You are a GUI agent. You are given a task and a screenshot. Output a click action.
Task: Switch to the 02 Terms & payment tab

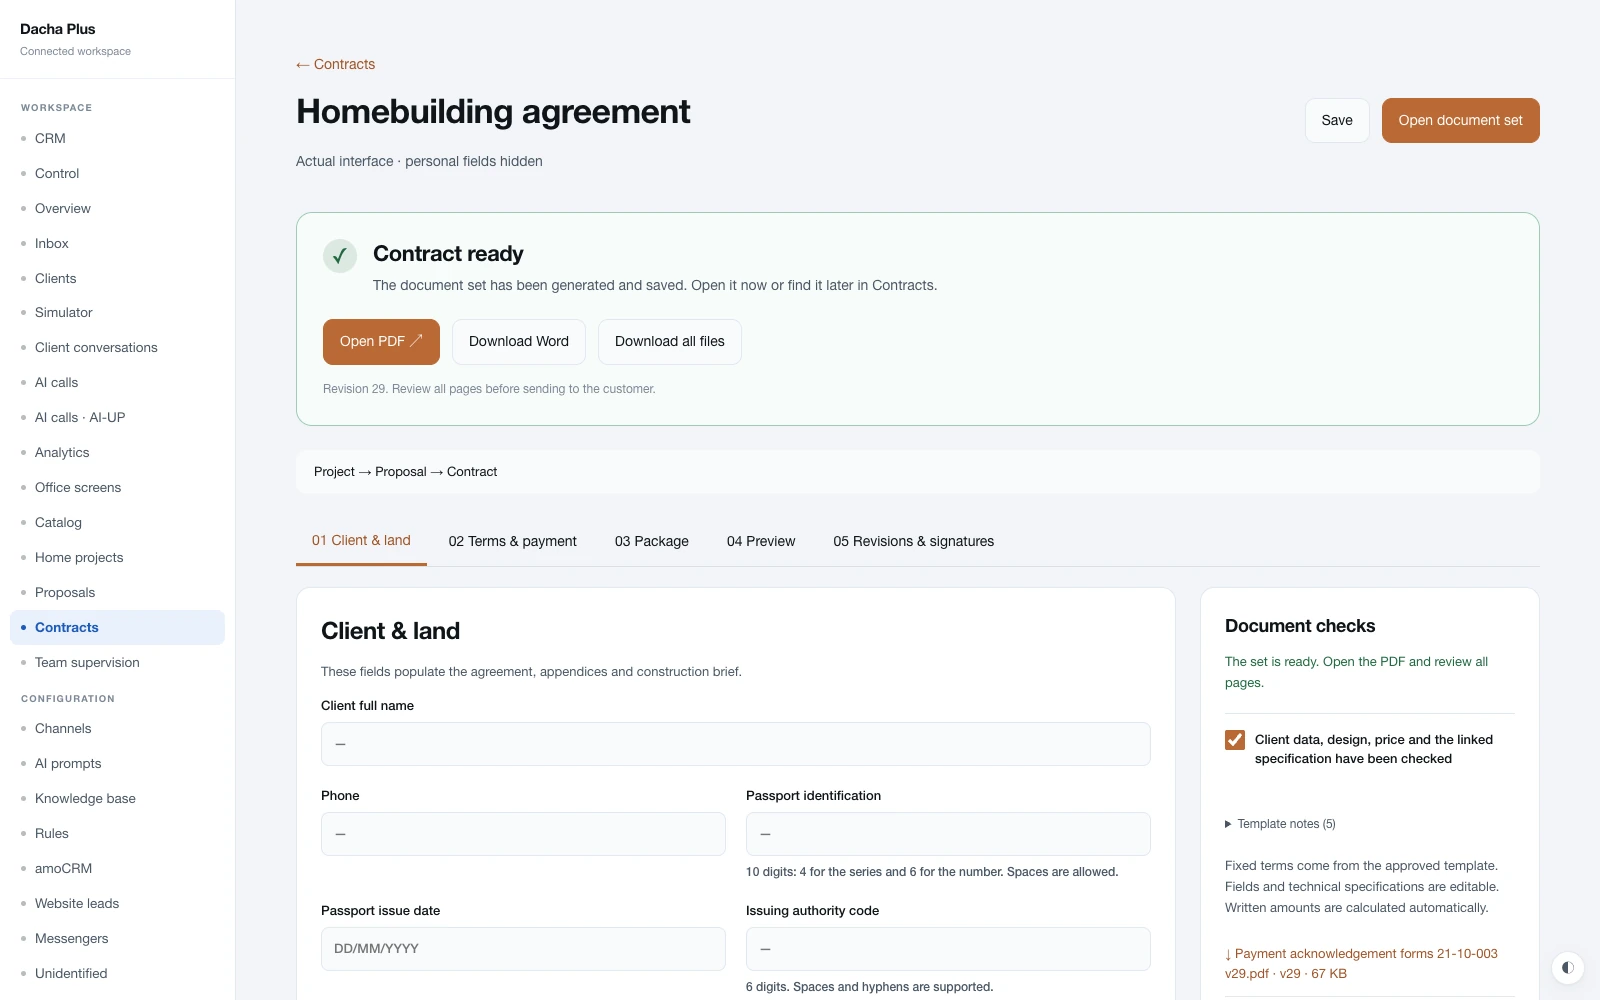click(512, 541)
